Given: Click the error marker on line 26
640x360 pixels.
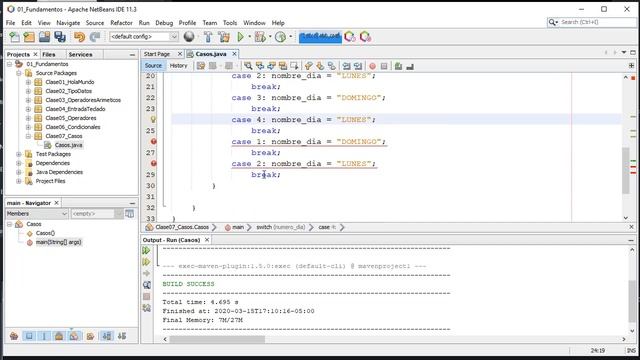Looking at the screenshot, I should click(x=153, y=141).
